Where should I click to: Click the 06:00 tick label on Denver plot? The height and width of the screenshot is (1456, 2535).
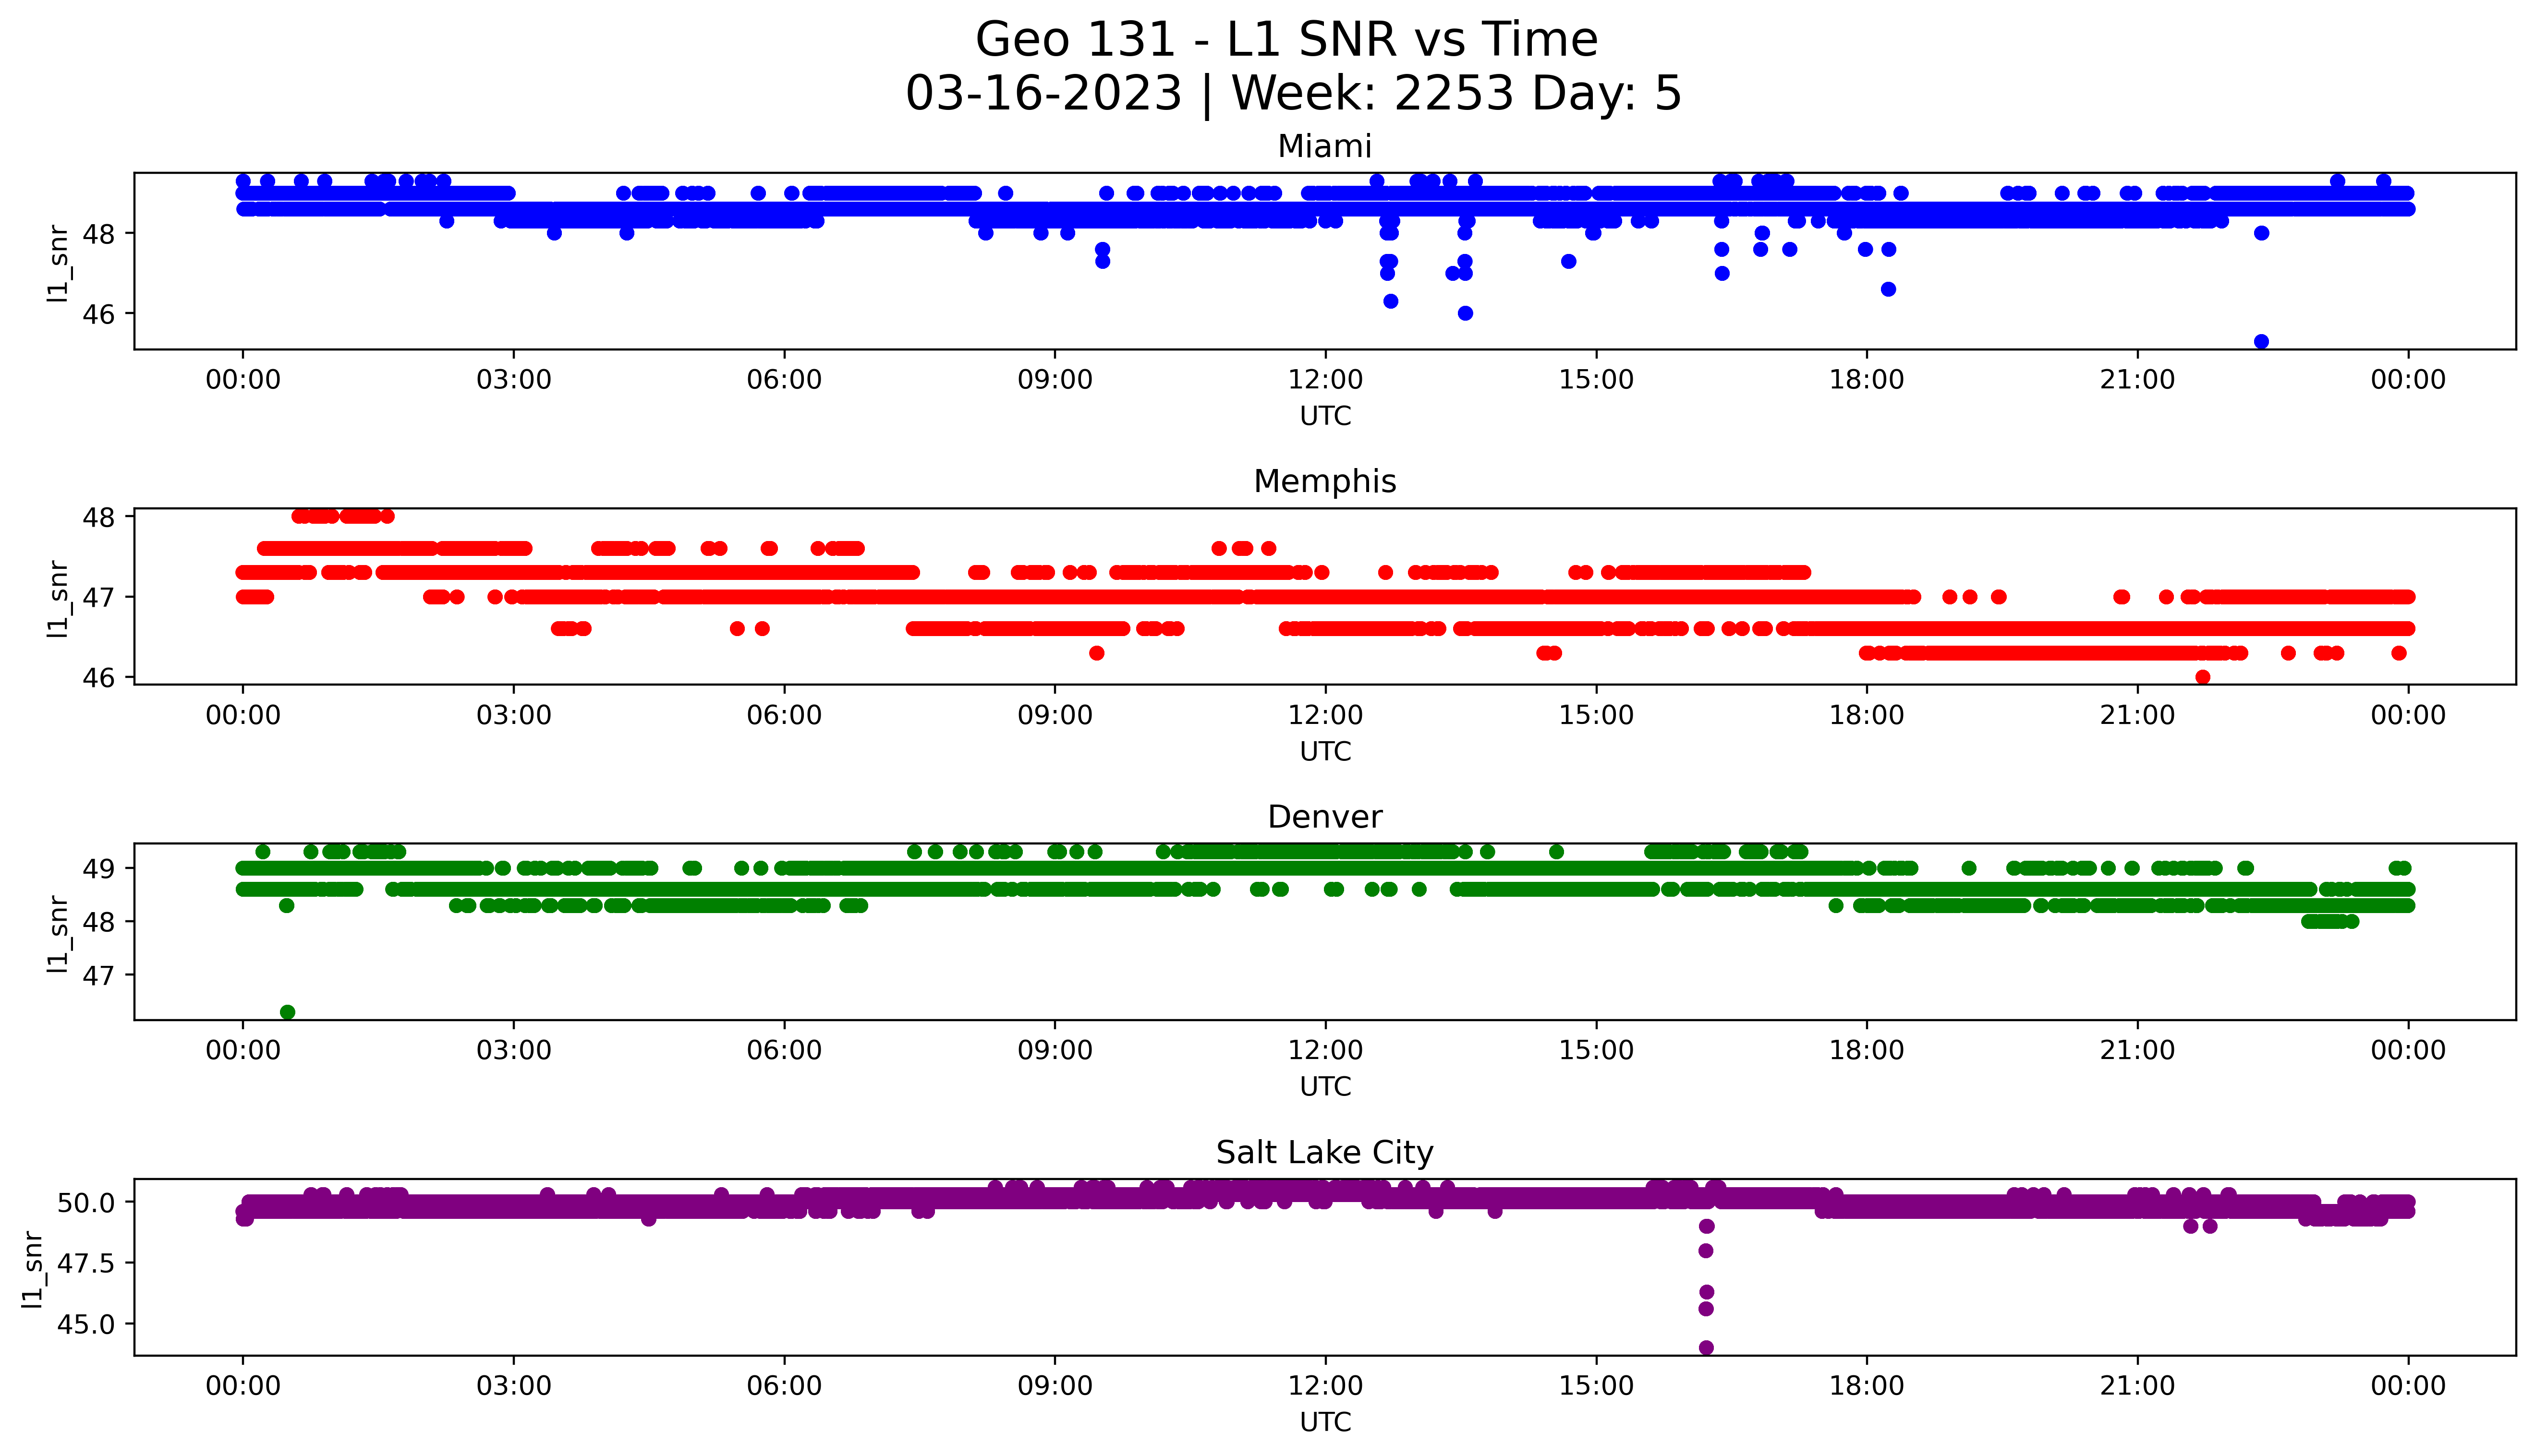tap(784, 1051)
